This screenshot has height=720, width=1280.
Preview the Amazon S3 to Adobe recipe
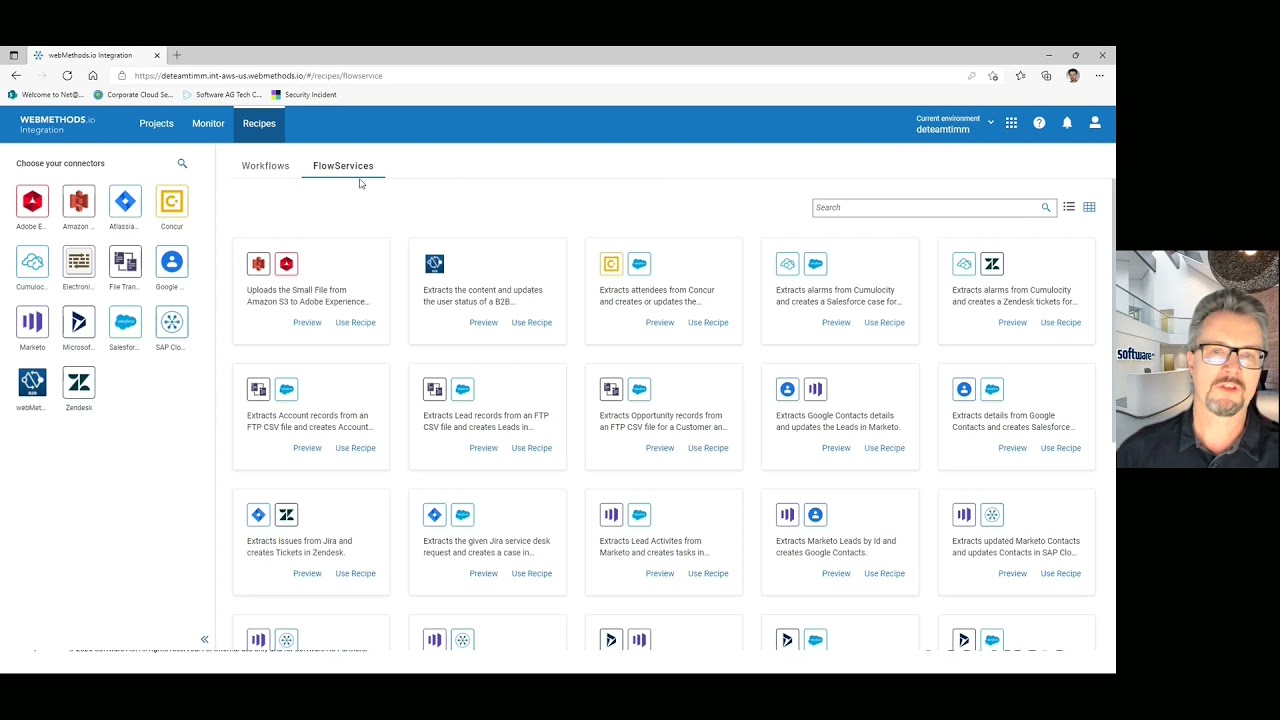coord(307,322)
